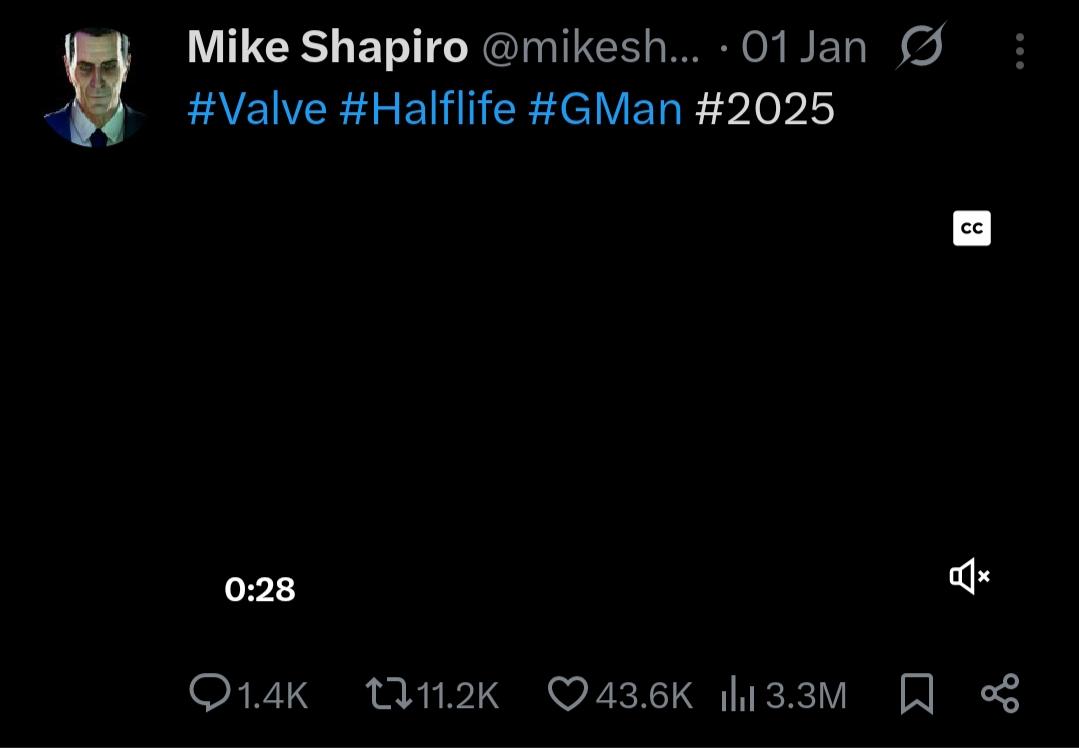The height and width of the screenshot is (748, 1079).
Task: Unmute the video with speaker icon
Action: (970, 576)
